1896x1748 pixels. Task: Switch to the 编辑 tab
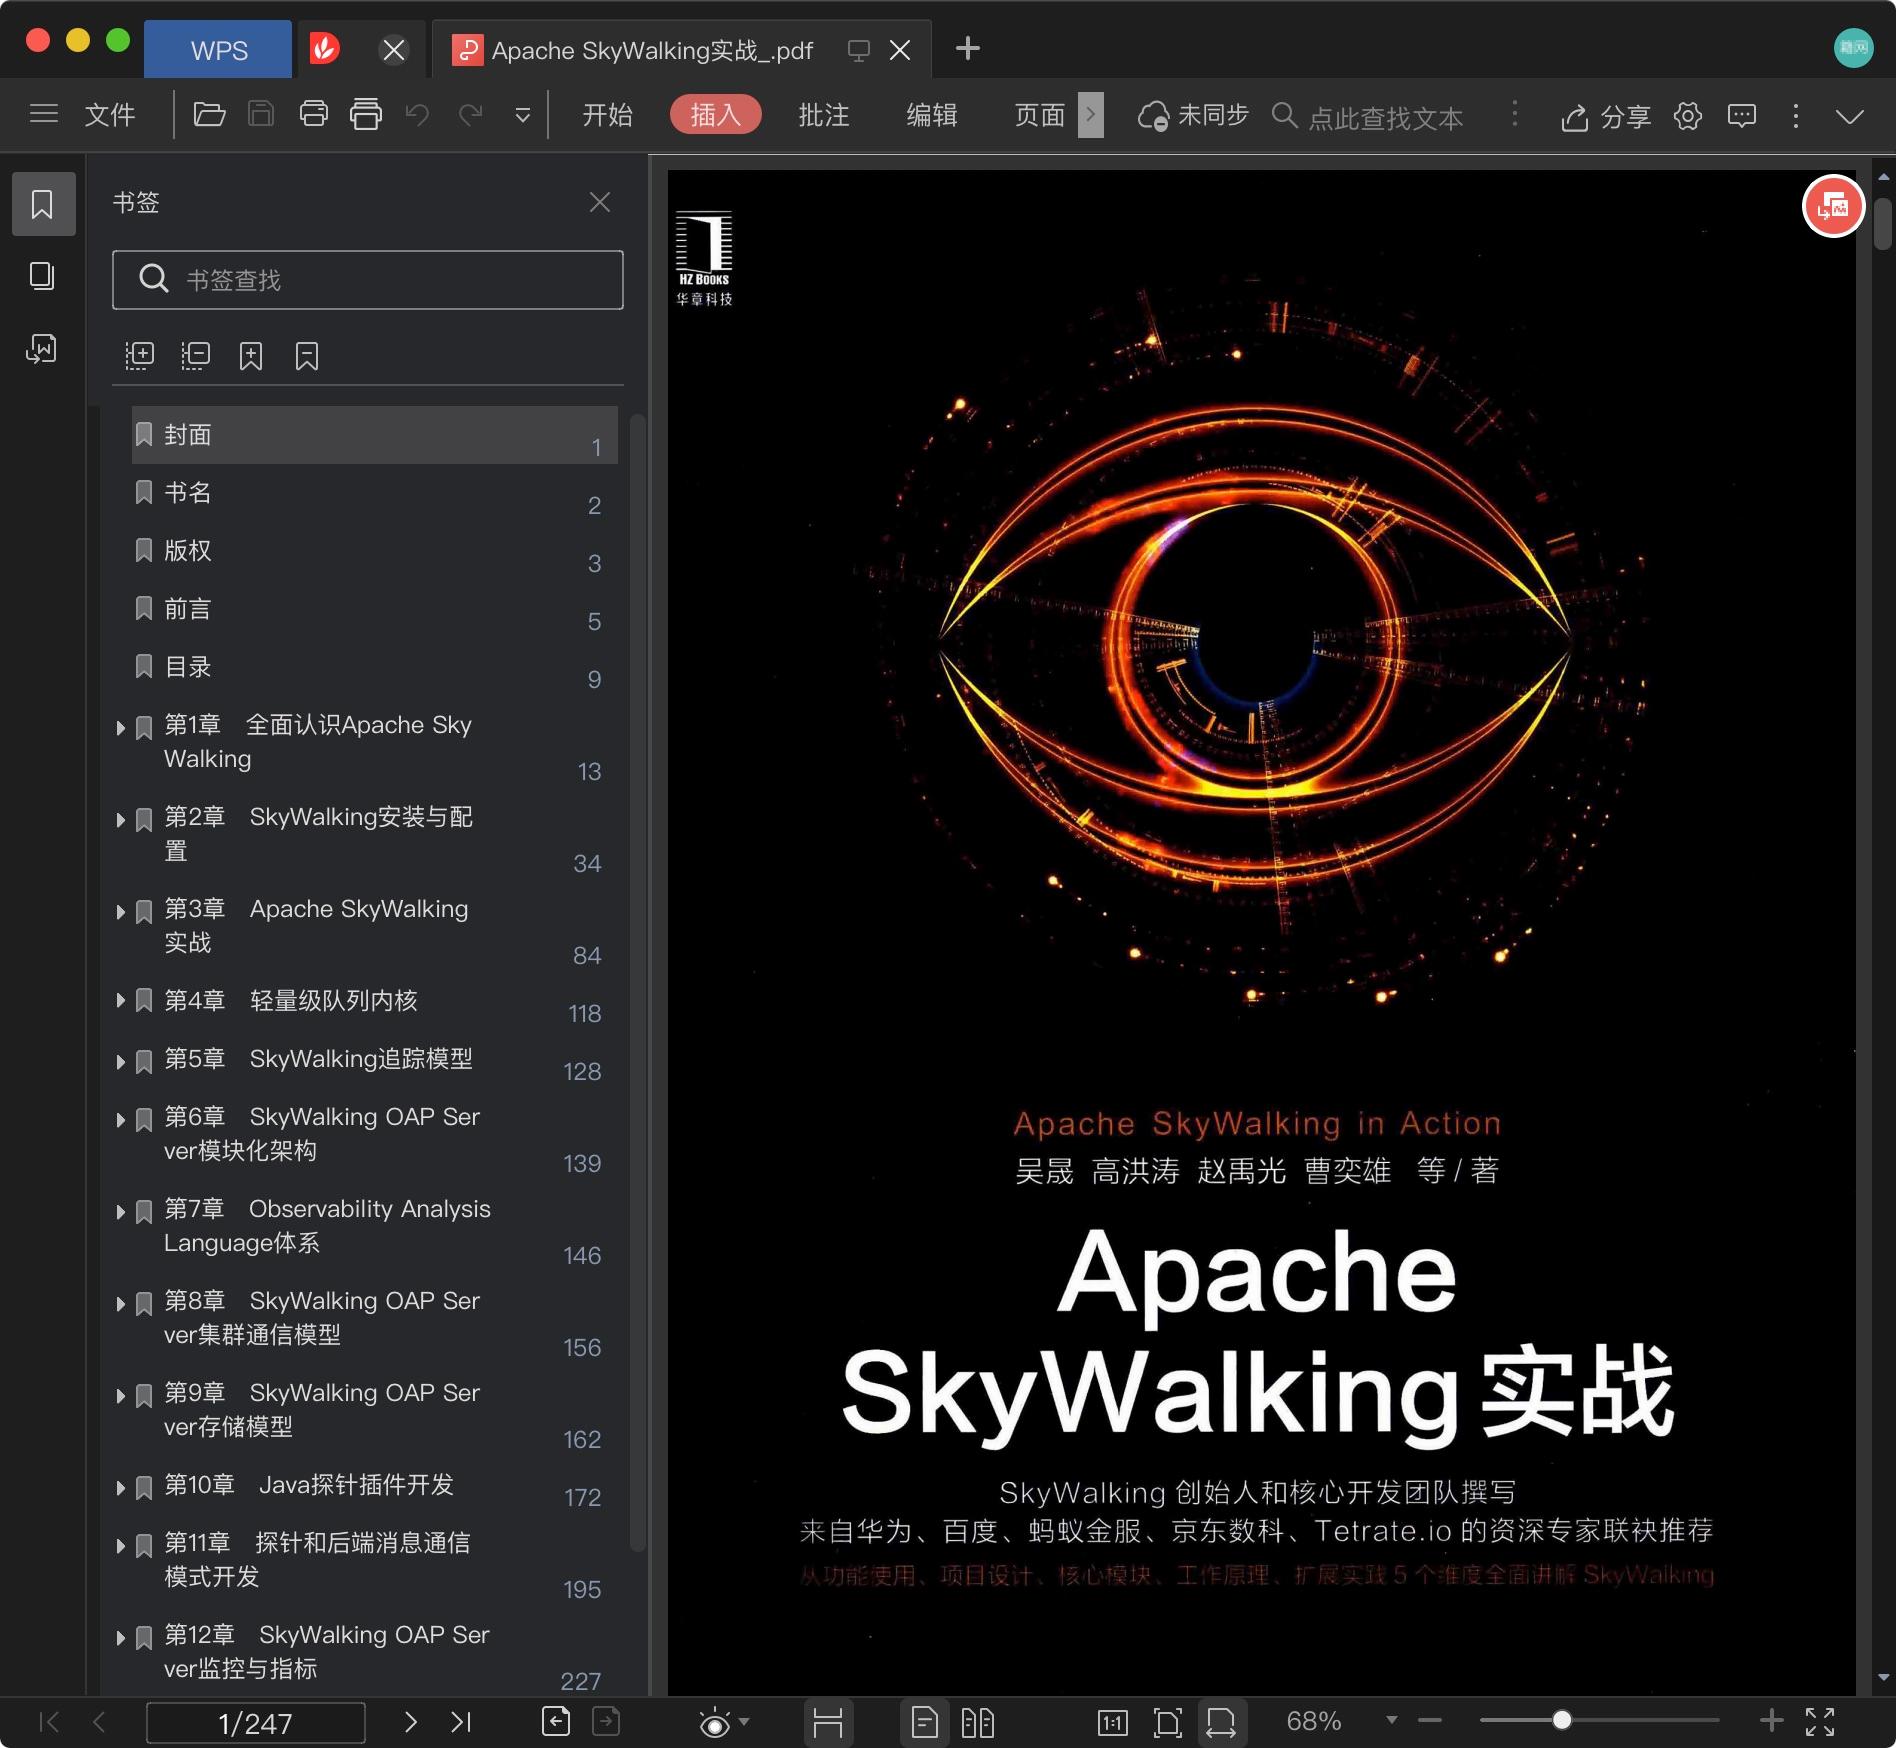(931, 115)
